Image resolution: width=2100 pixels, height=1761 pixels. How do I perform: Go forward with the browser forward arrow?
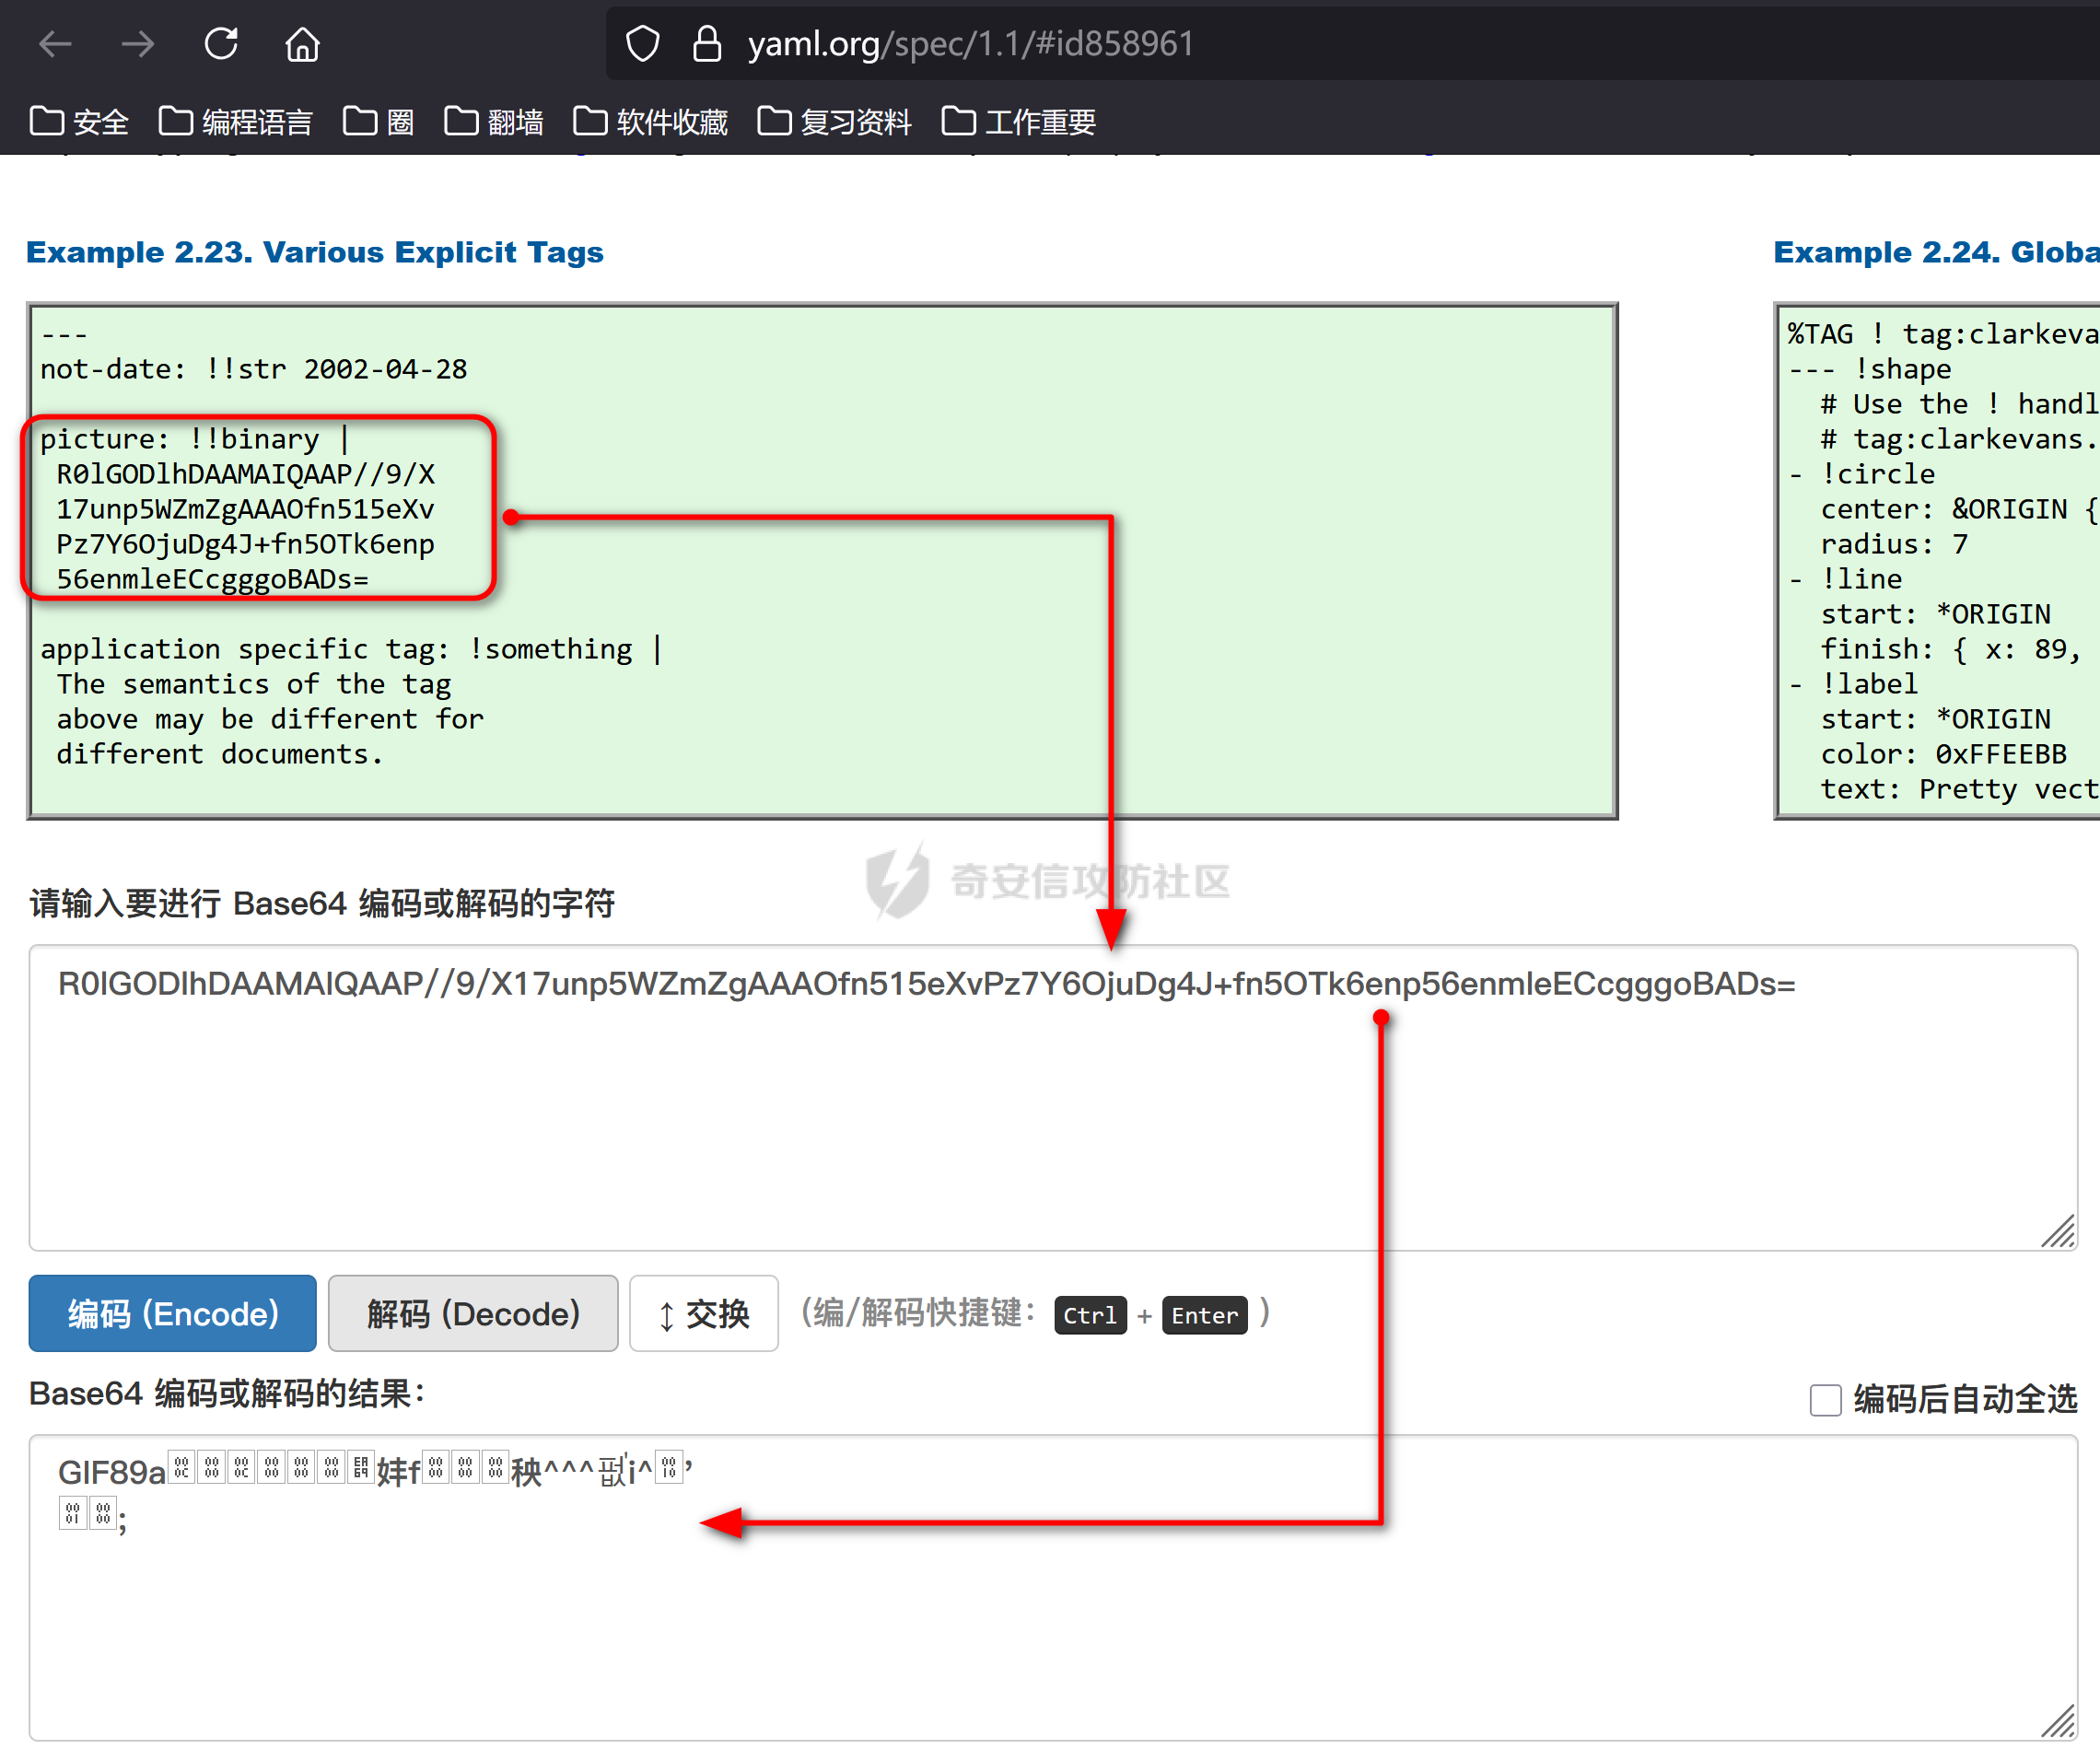point(138,44)
